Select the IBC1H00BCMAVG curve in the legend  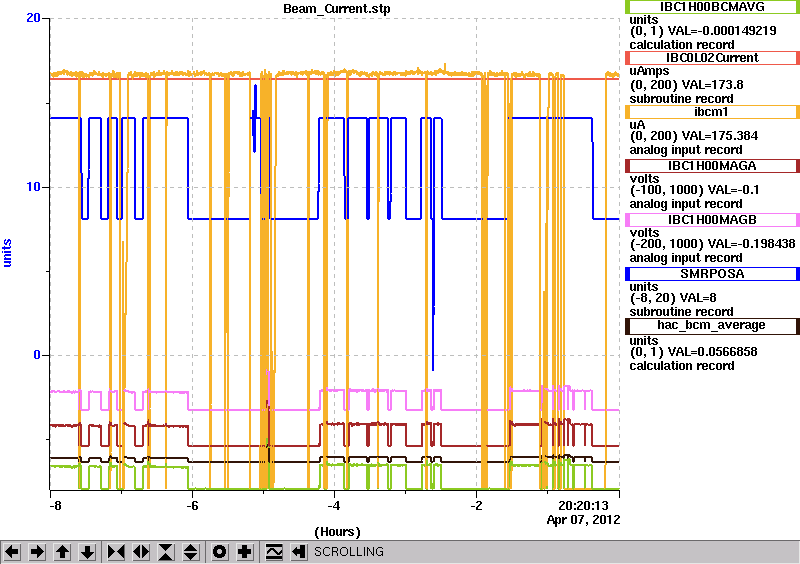click(712, 7)
